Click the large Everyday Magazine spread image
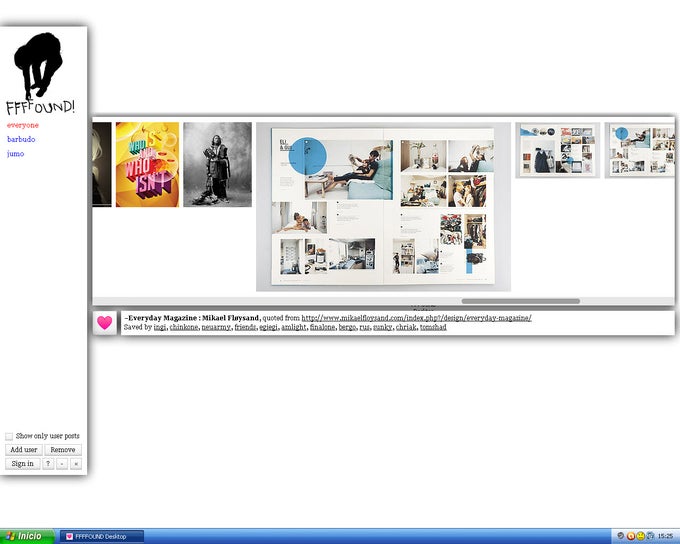Viewport: 680px width, 544px height. [x=383, y=206]
